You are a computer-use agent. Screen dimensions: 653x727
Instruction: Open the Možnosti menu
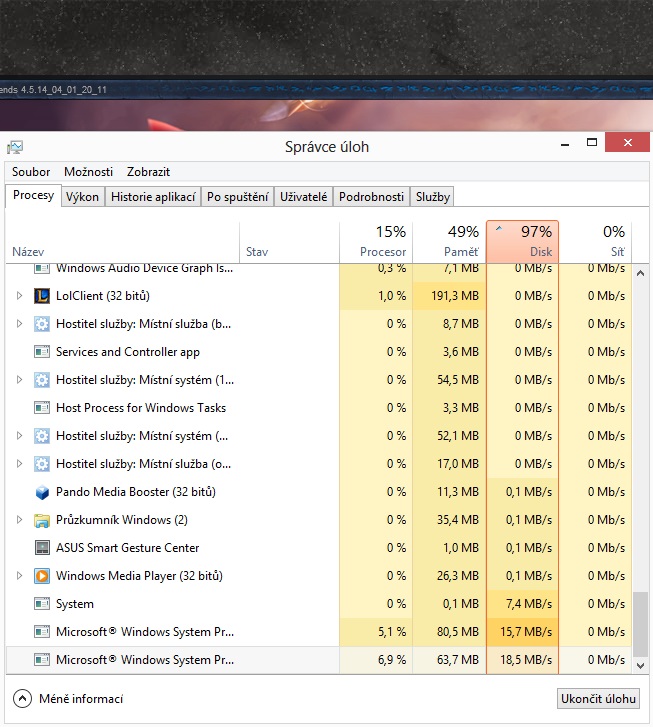click(x=89, y=172)
